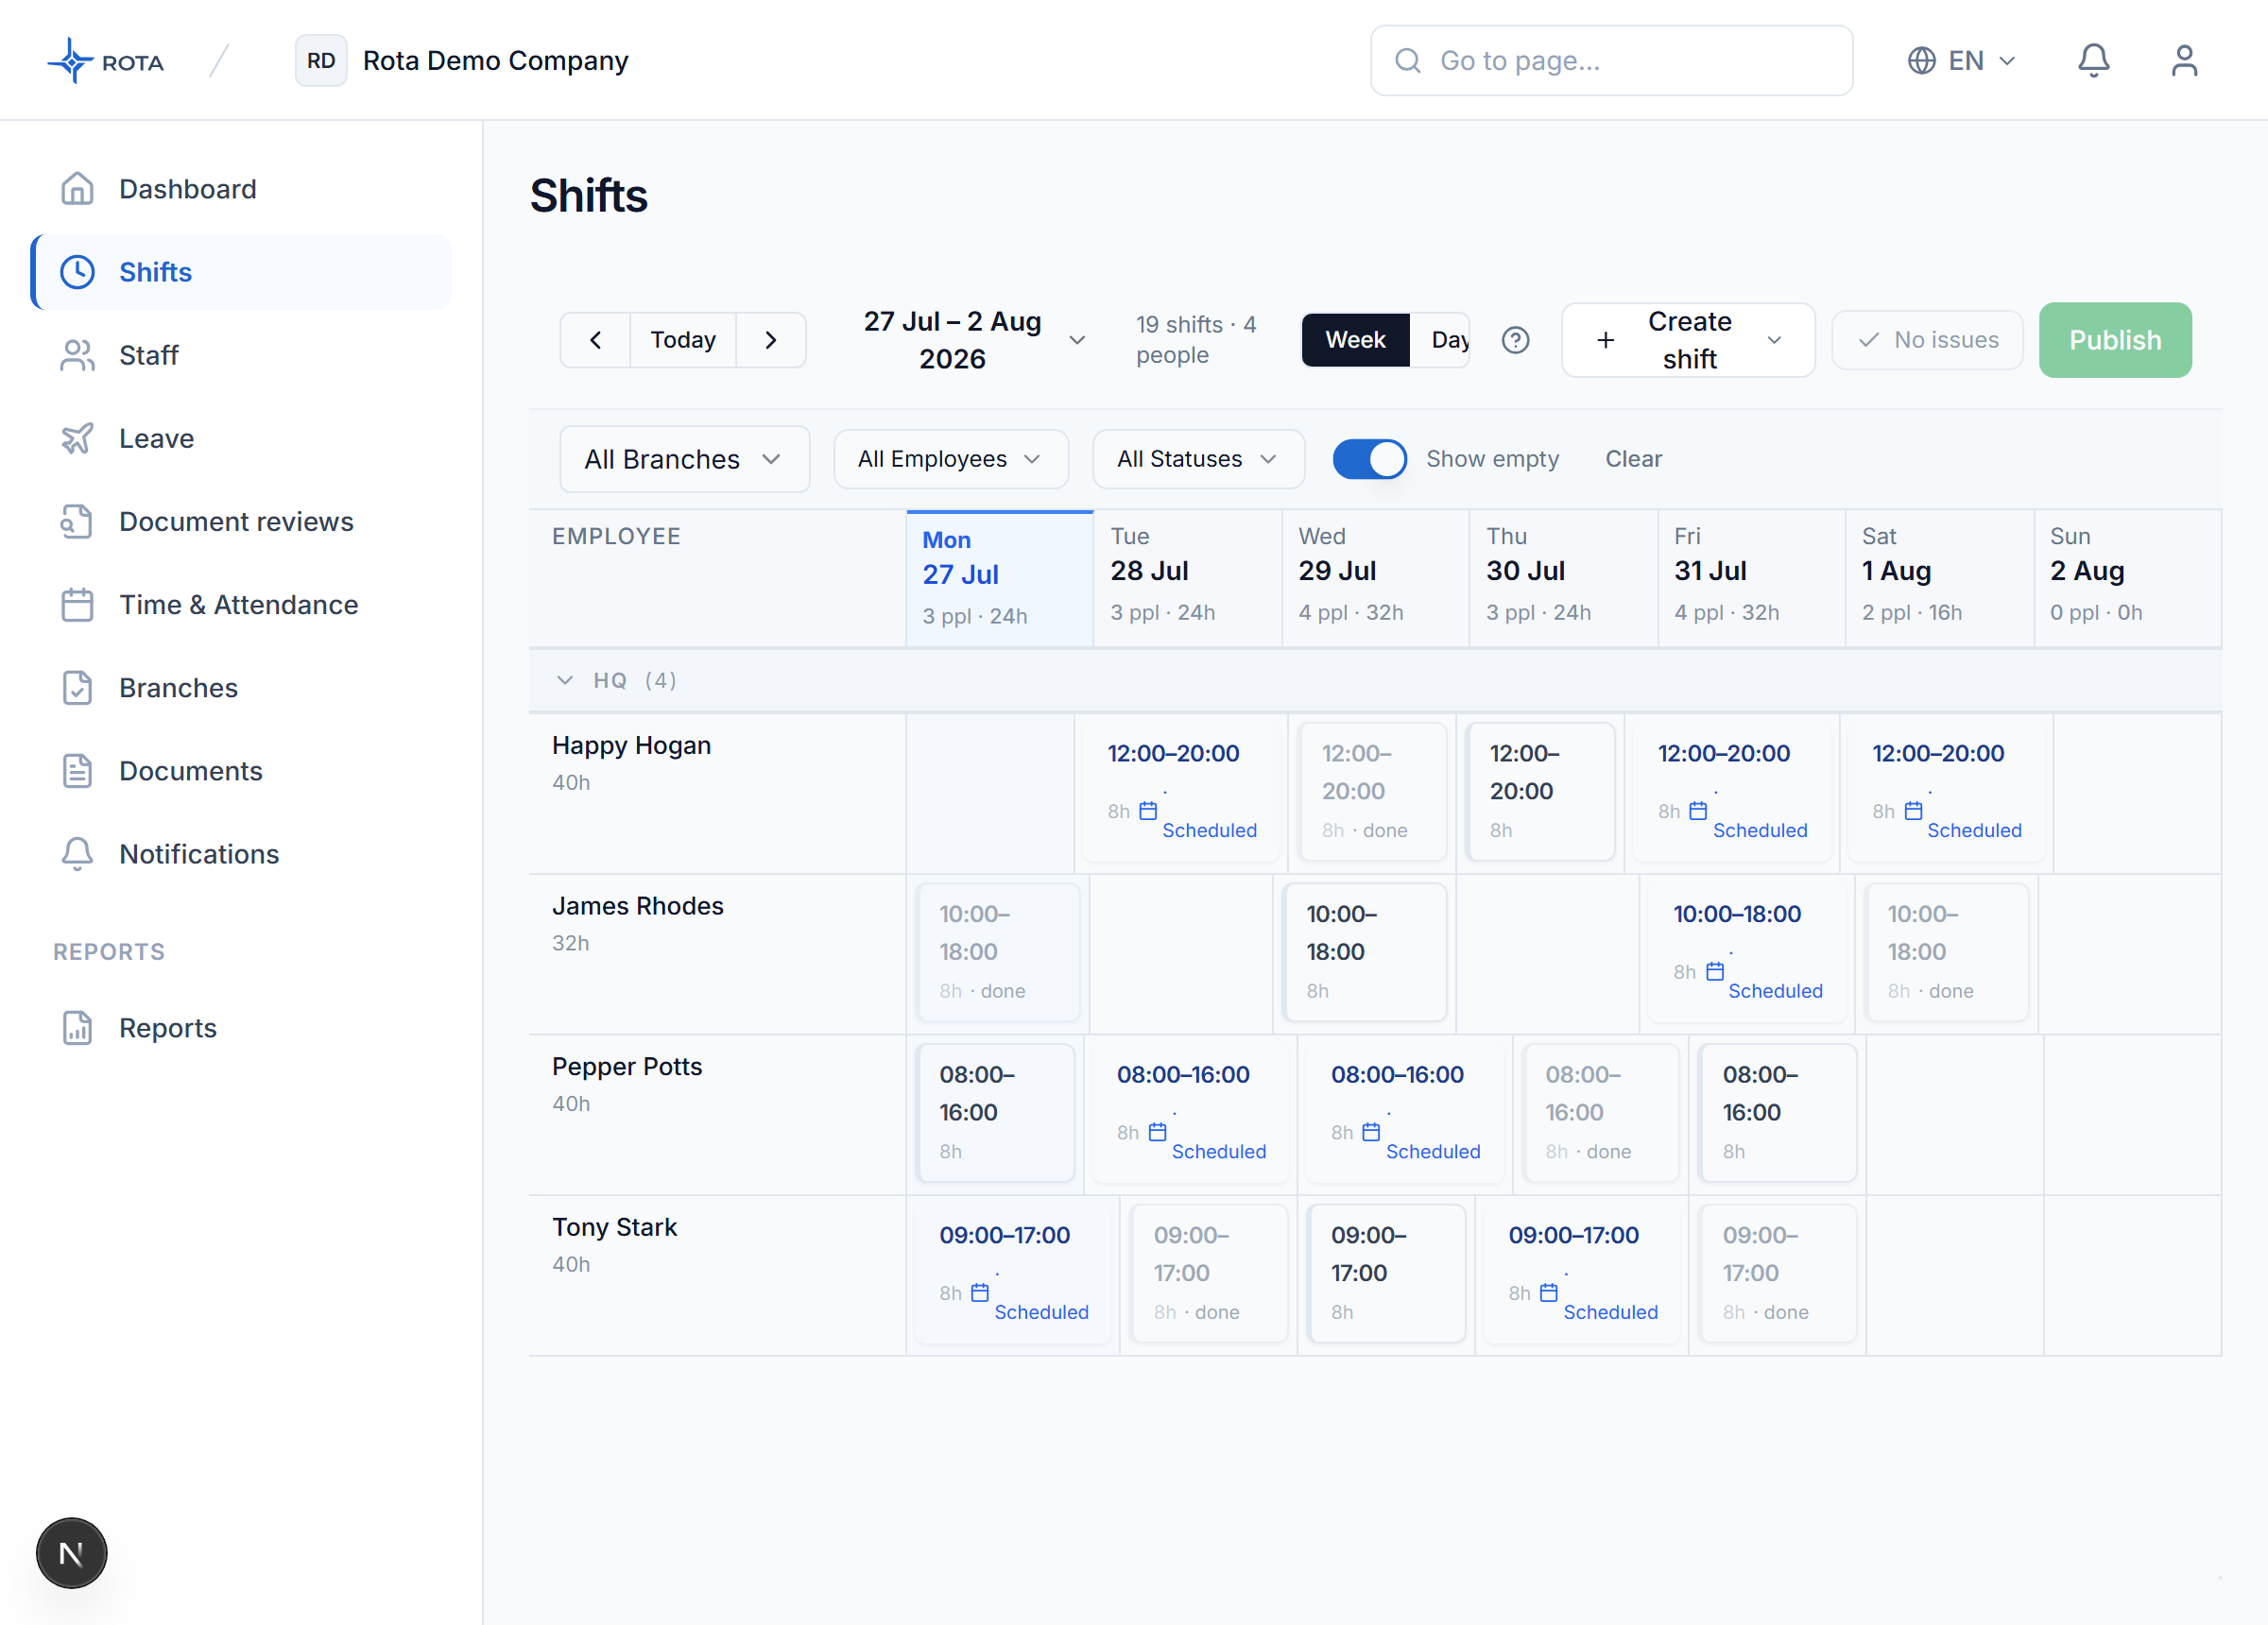Click the ROTA logo icon
2268x1625 pixels.
point(70,61)
